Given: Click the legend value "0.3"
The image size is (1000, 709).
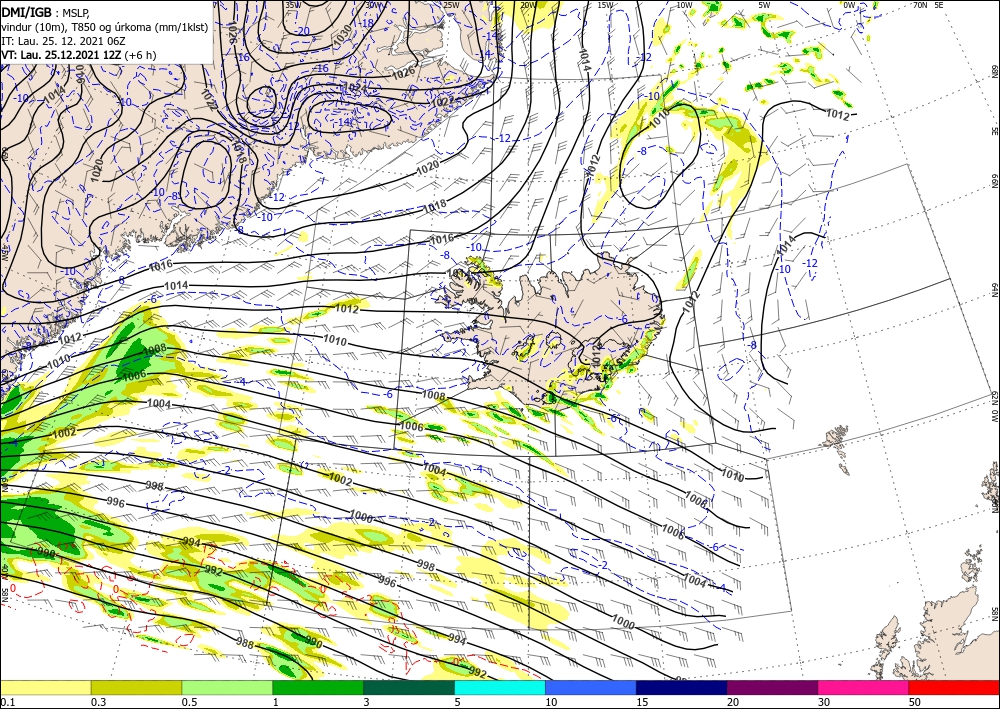Looking at the screenshot, I should 98,702.
